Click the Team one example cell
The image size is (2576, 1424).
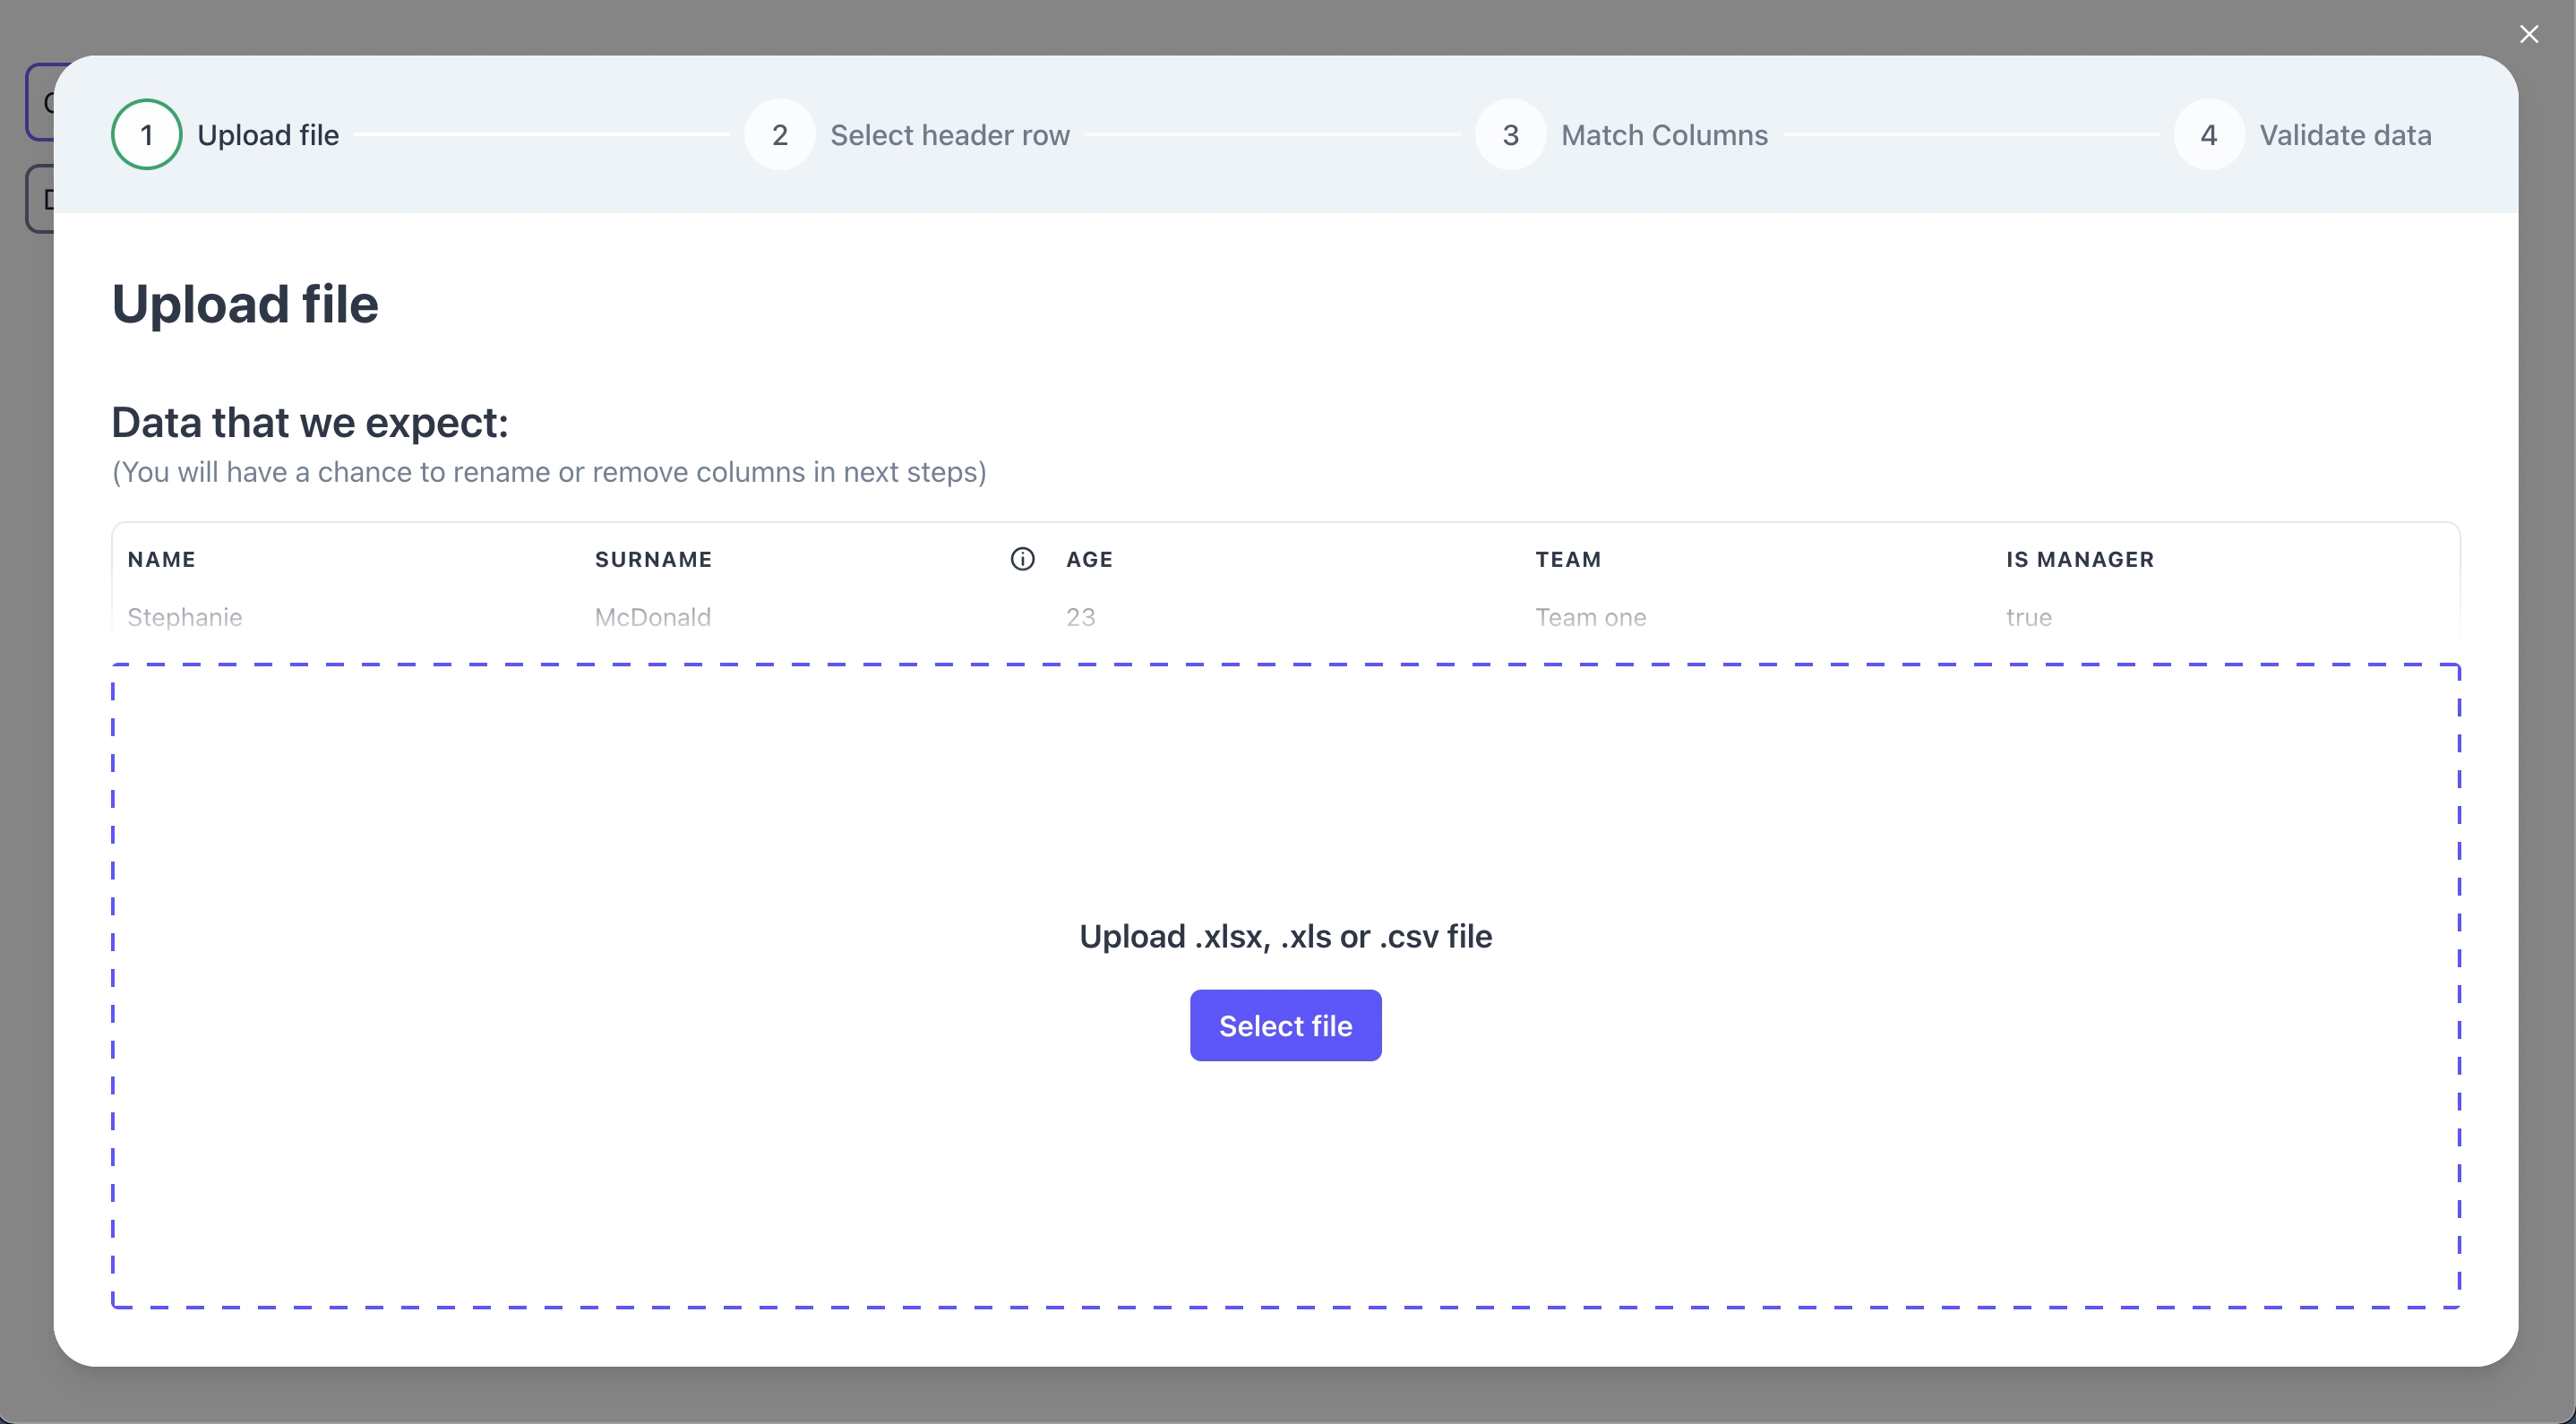(1591, 617)
